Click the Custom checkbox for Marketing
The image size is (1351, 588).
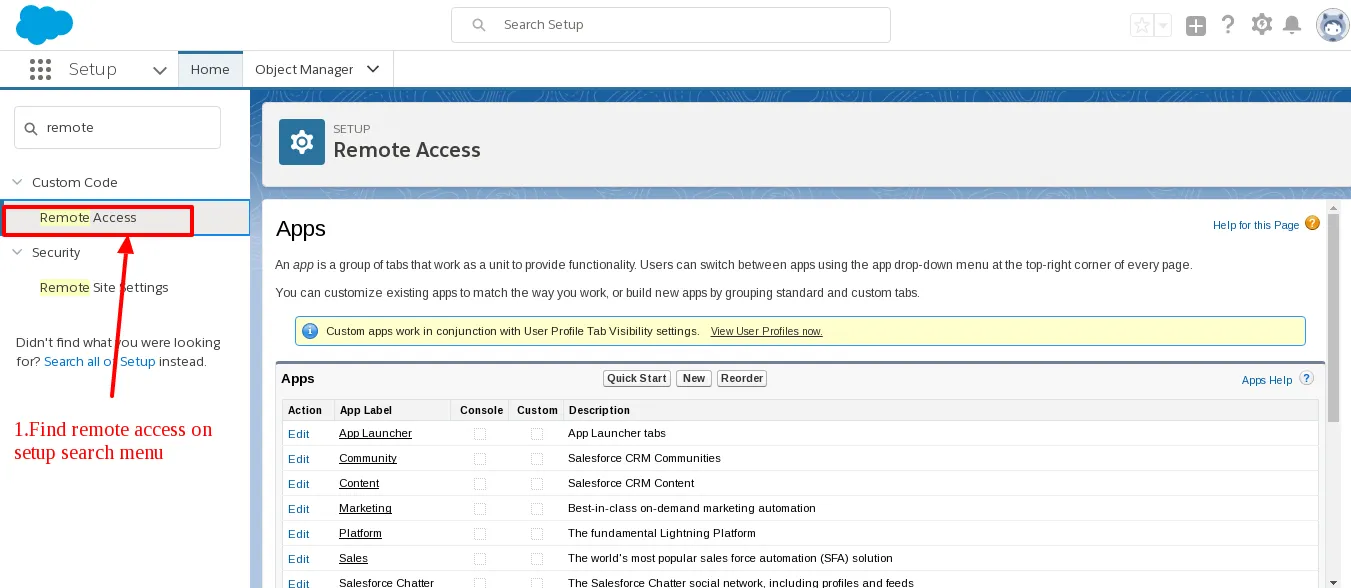click(537, 509)
